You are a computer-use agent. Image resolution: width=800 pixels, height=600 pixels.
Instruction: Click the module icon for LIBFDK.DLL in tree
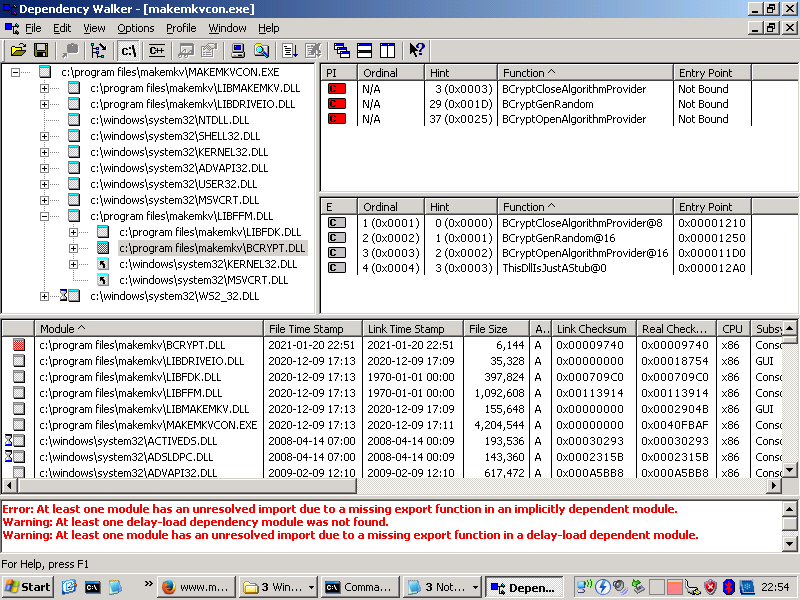[x=103, y=232]
